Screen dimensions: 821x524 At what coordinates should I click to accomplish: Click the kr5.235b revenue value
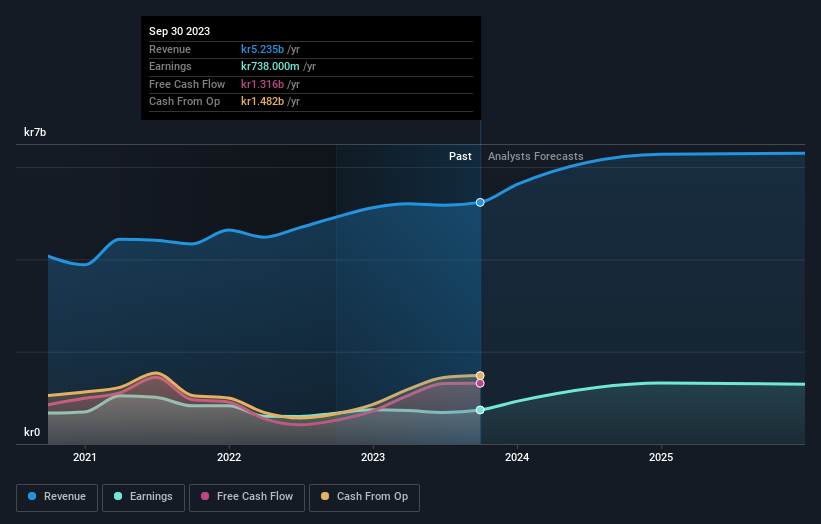(262, 49)
